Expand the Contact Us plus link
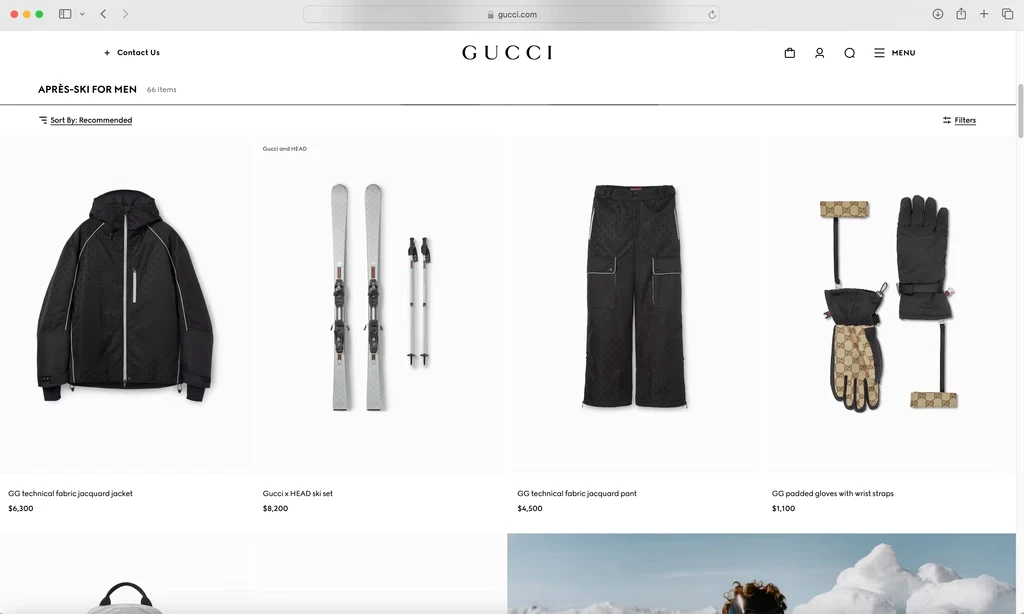1024x614 pixels. 131,52
